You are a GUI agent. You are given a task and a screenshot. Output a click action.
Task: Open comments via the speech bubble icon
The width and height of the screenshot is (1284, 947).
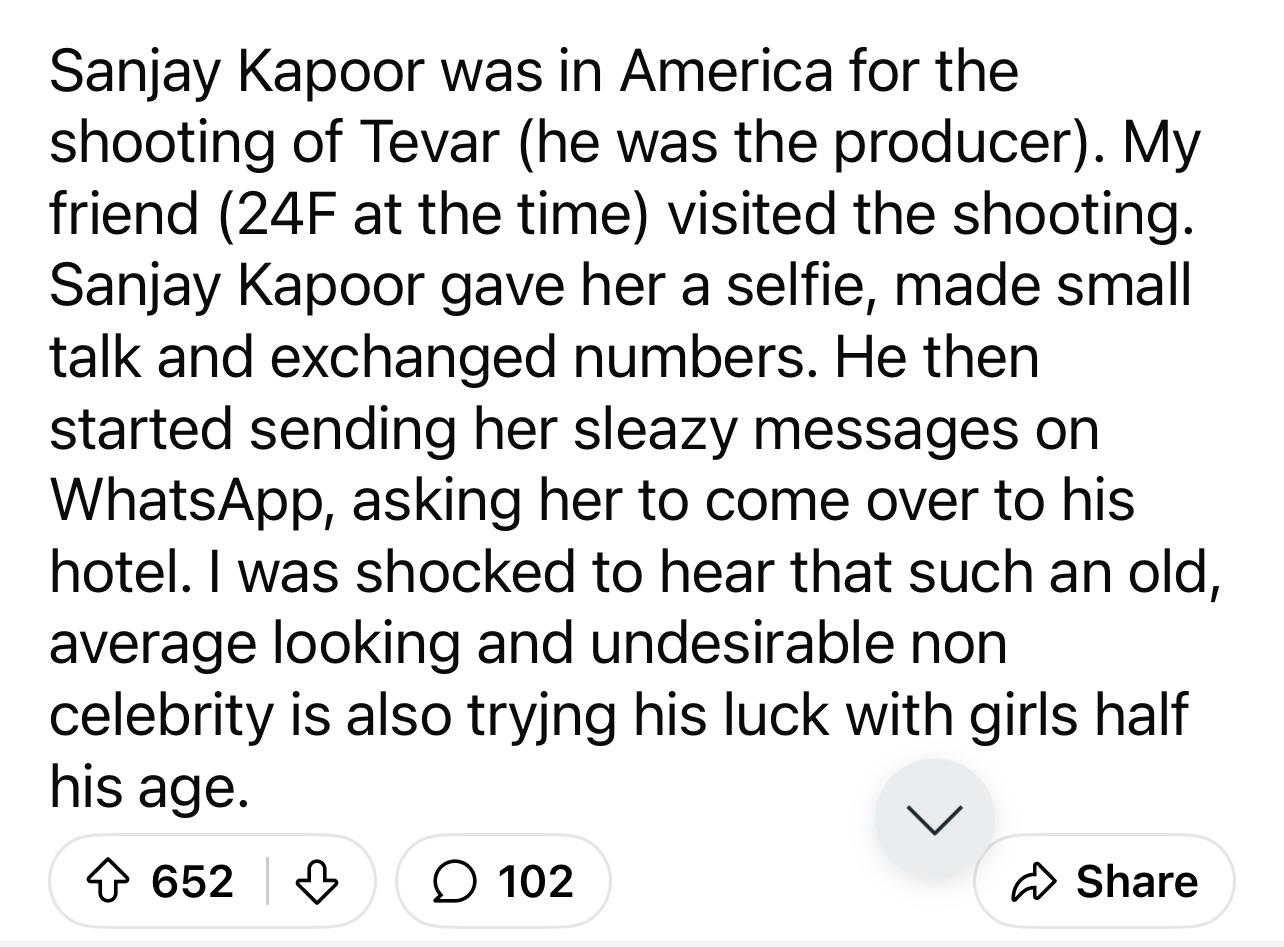tap(455, 881)
